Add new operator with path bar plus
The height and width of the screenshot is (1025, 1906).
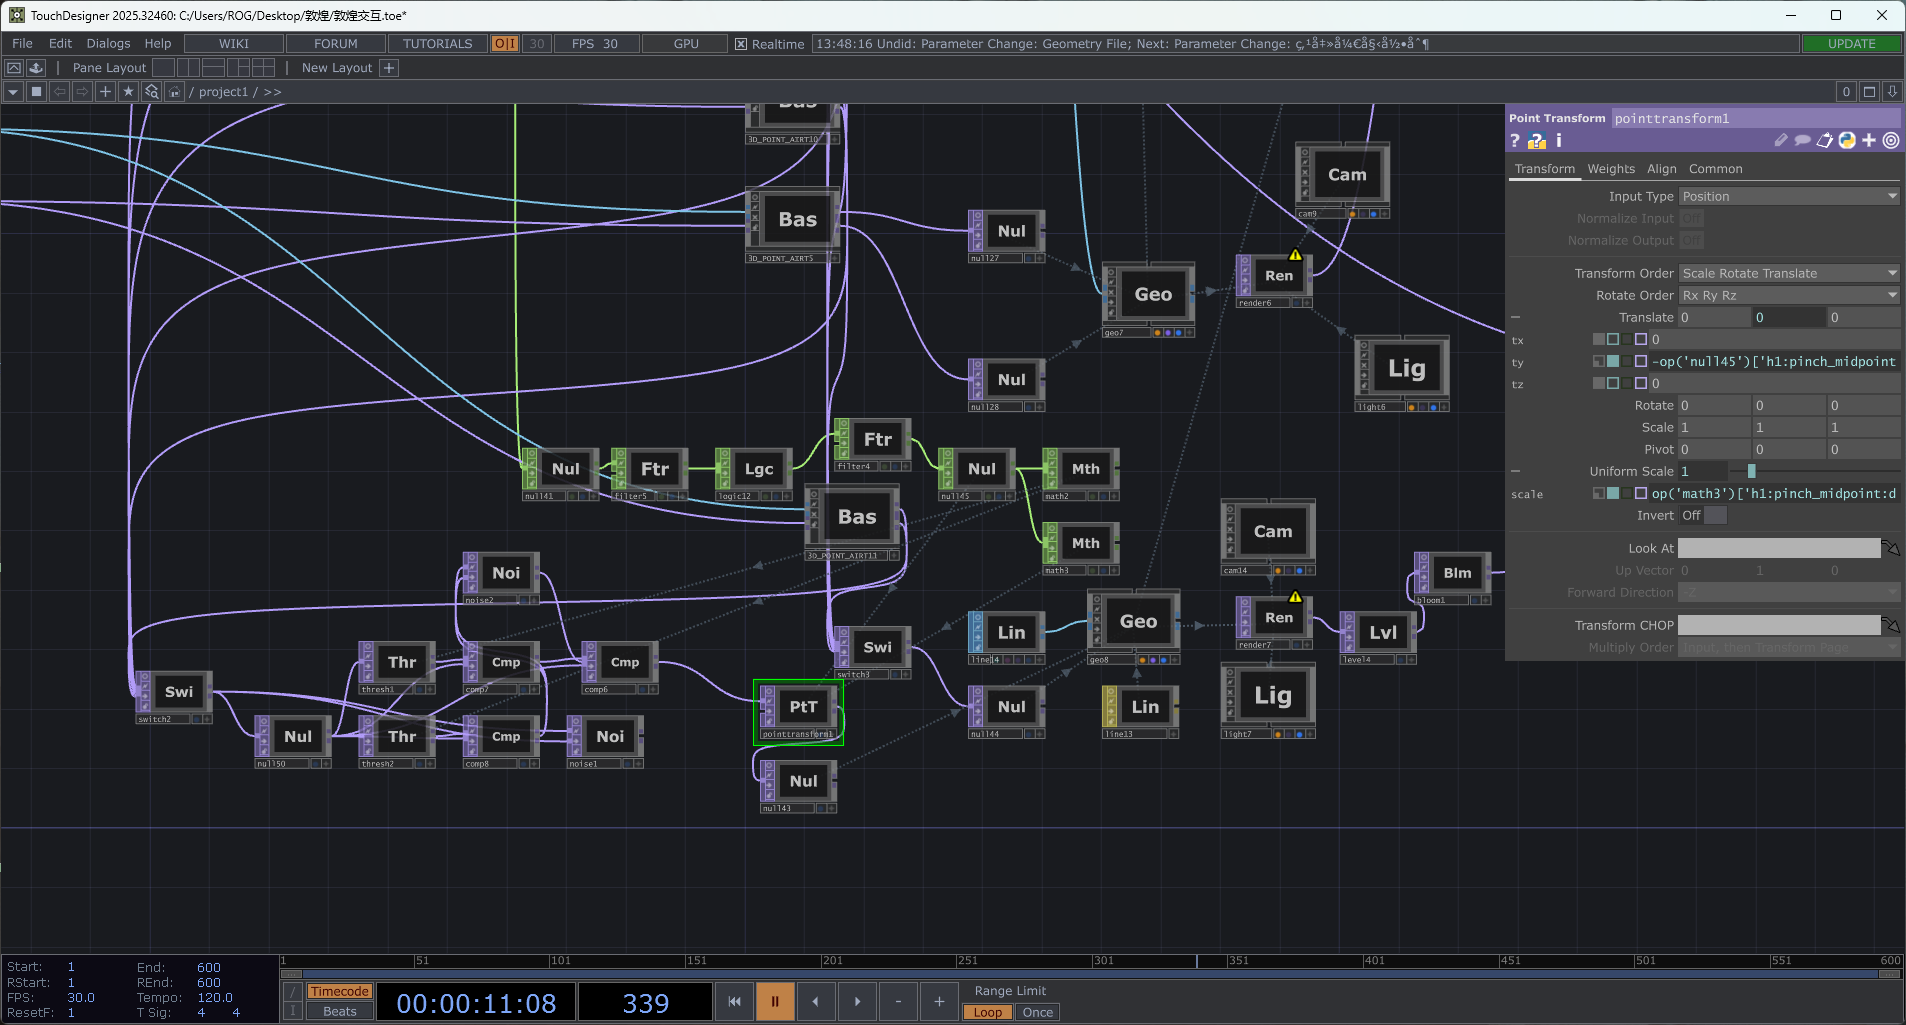(105, 92)
